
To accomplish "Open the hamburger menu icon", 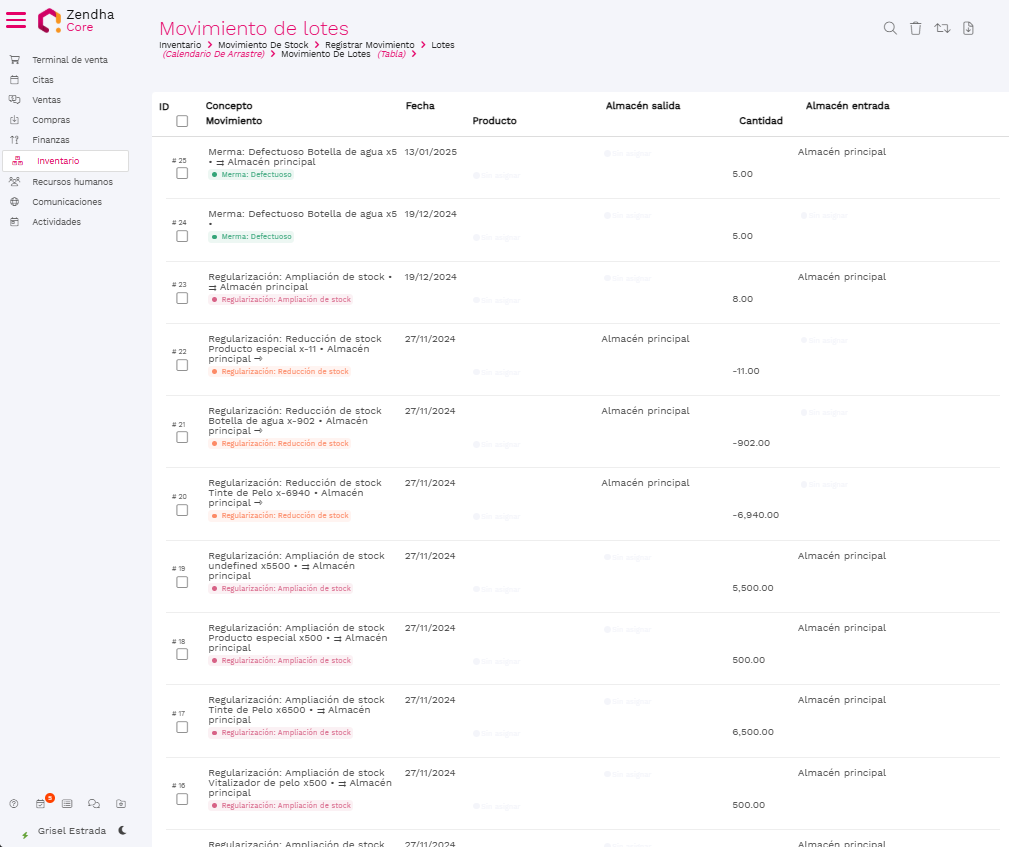I will coord(16,20).
